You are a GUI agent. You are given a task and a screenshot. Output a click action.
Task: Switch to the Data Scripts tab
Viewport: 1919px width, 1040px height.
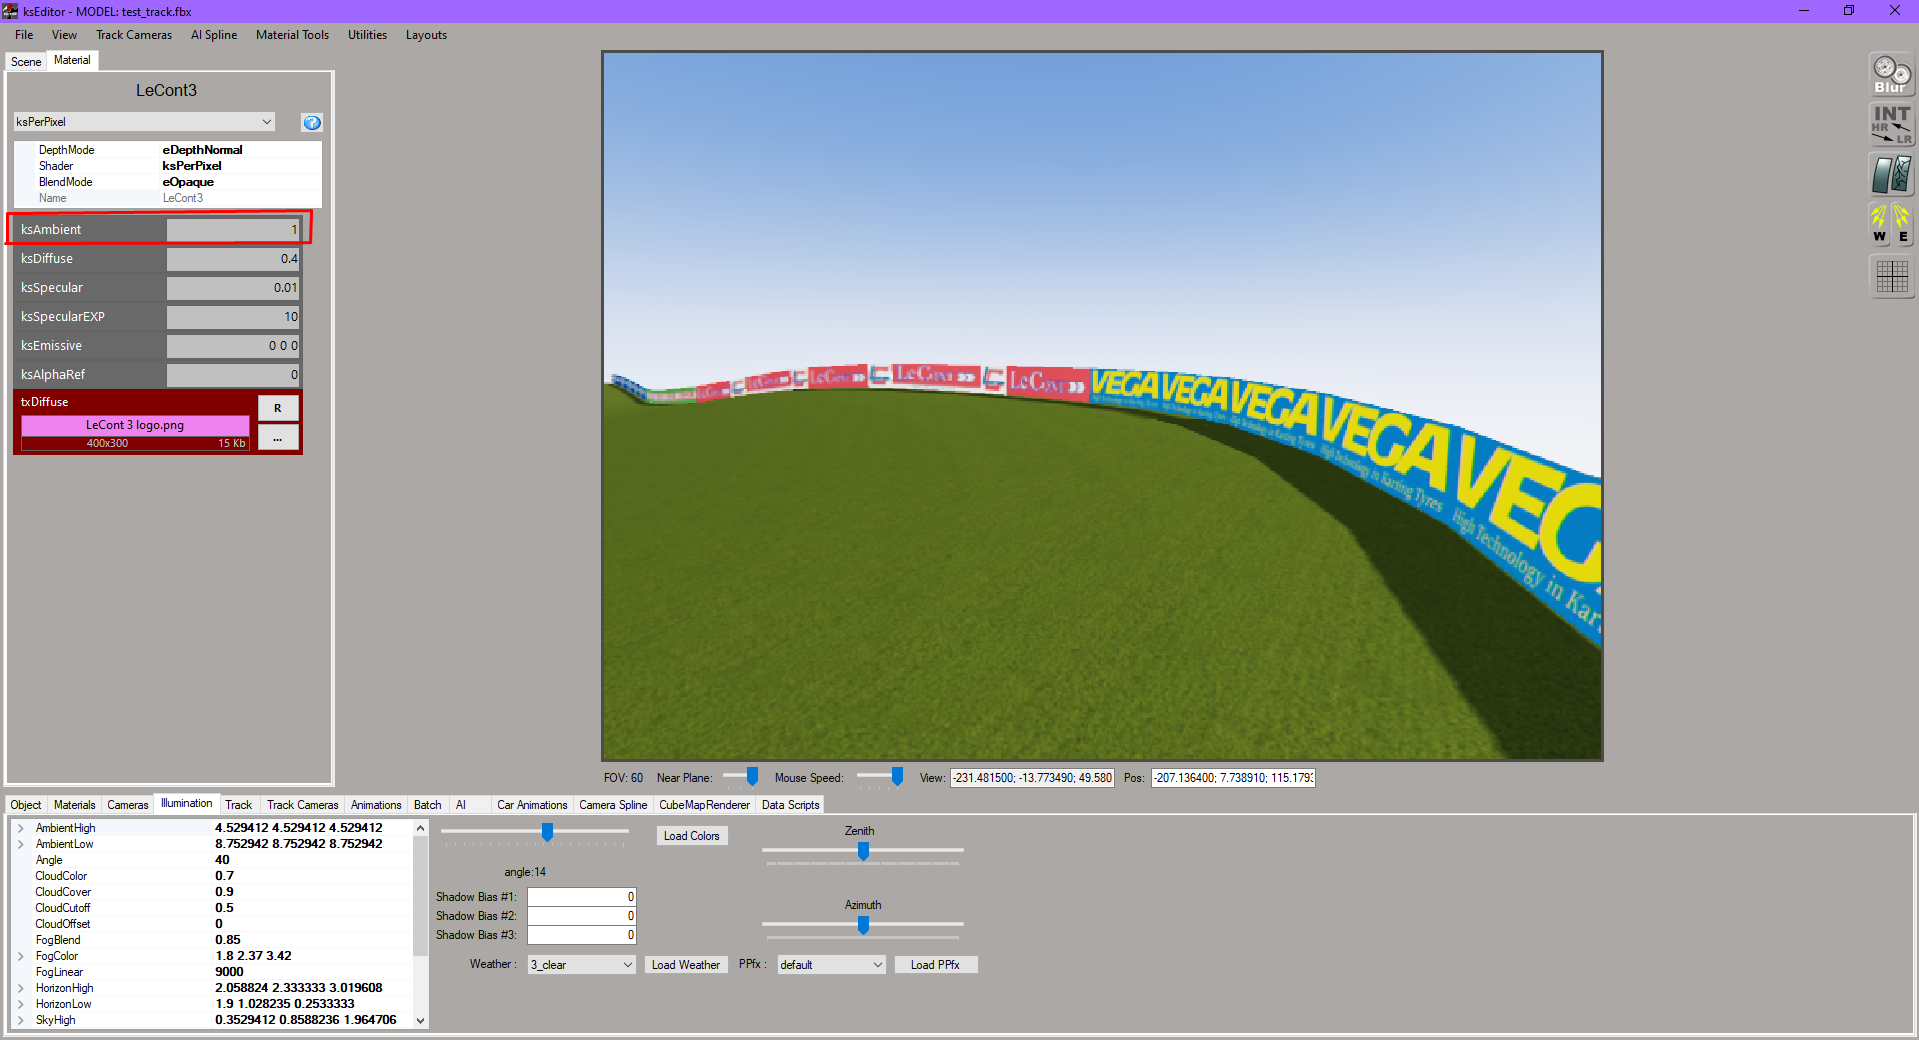tap(791, 805)
